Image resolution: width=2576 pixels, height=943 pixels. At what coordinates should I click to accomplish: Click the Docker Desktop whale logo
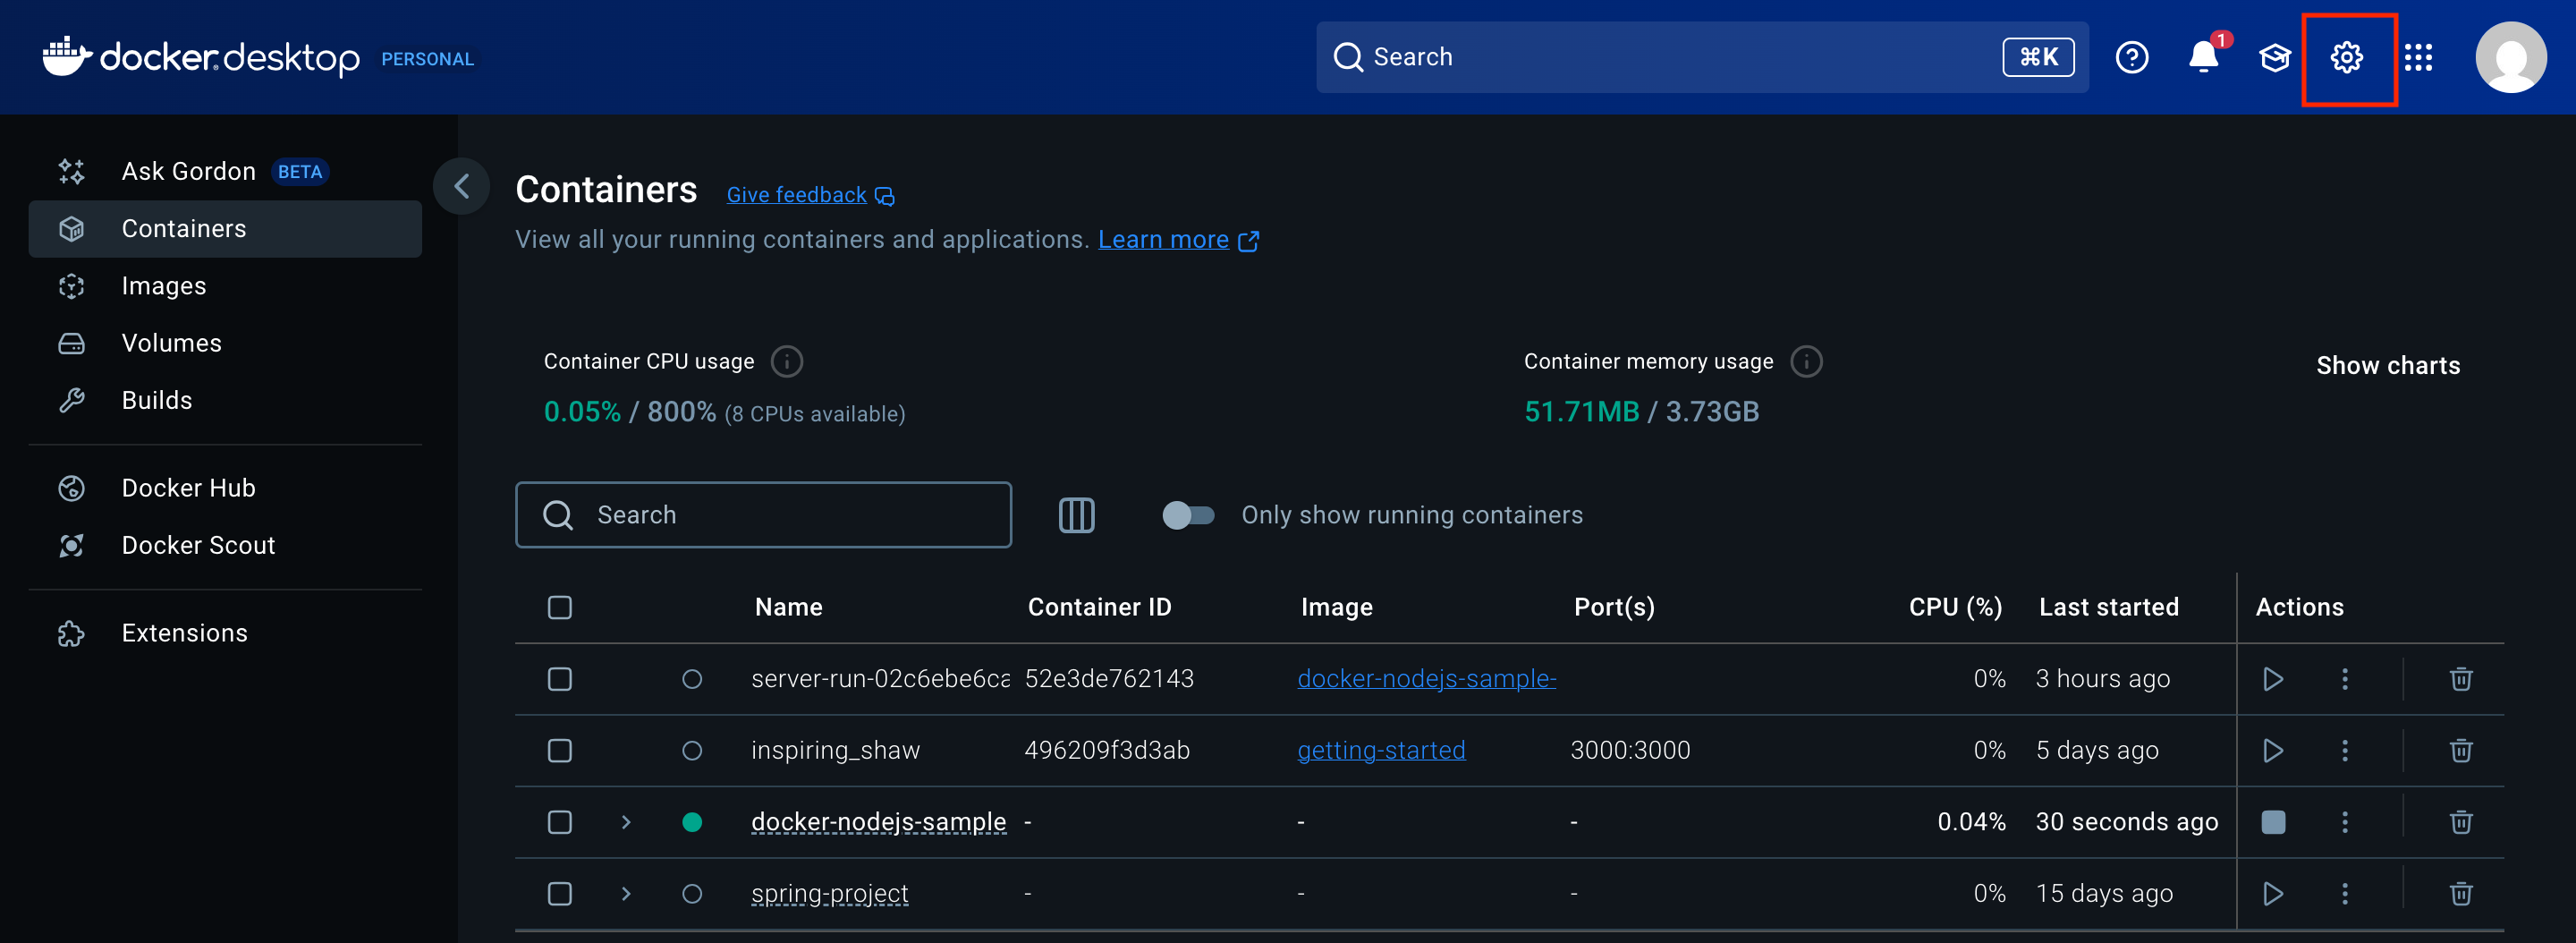click(67, 56)
